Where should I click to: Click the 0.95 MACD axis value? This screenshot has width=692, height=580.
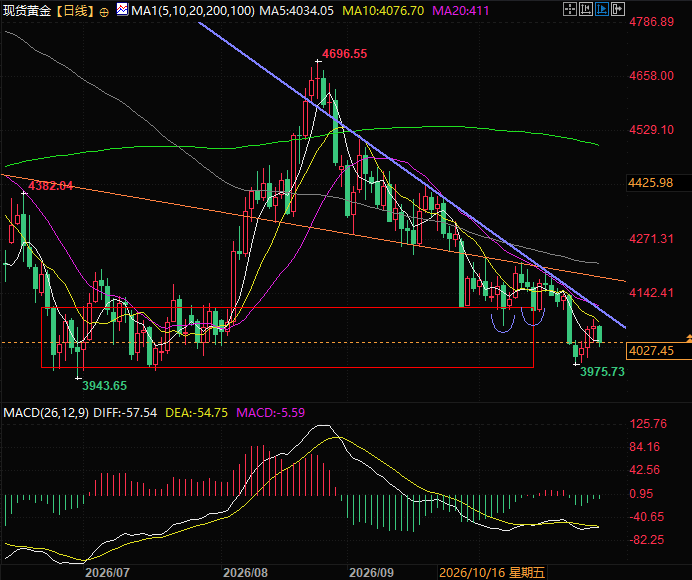(641, 493)
